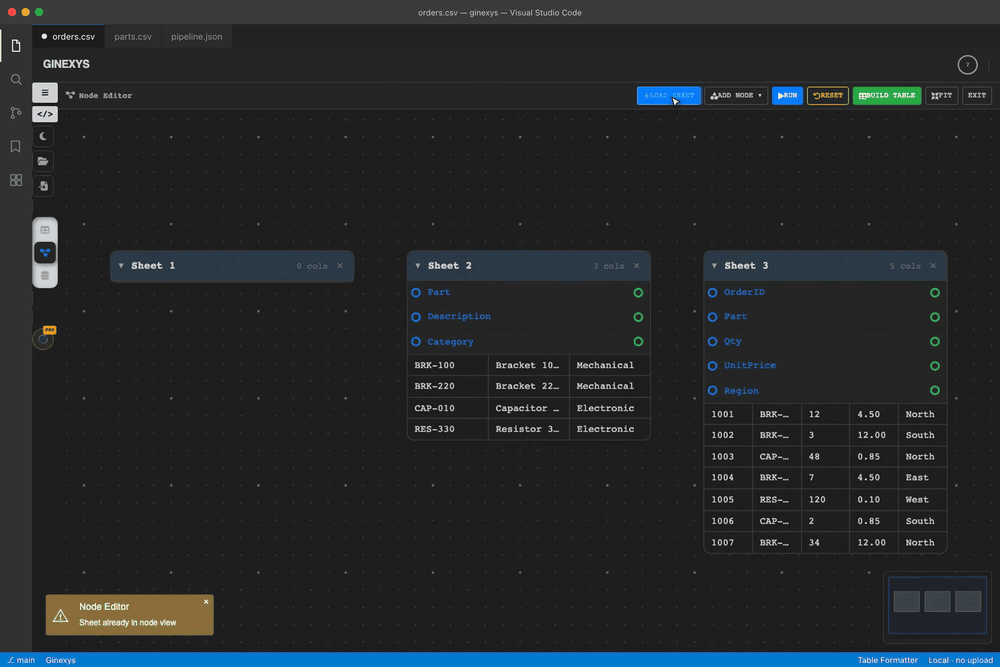Toggle dark mode with the moon icon
This screenshot has height=667, width=1000.
click(43, 136)
